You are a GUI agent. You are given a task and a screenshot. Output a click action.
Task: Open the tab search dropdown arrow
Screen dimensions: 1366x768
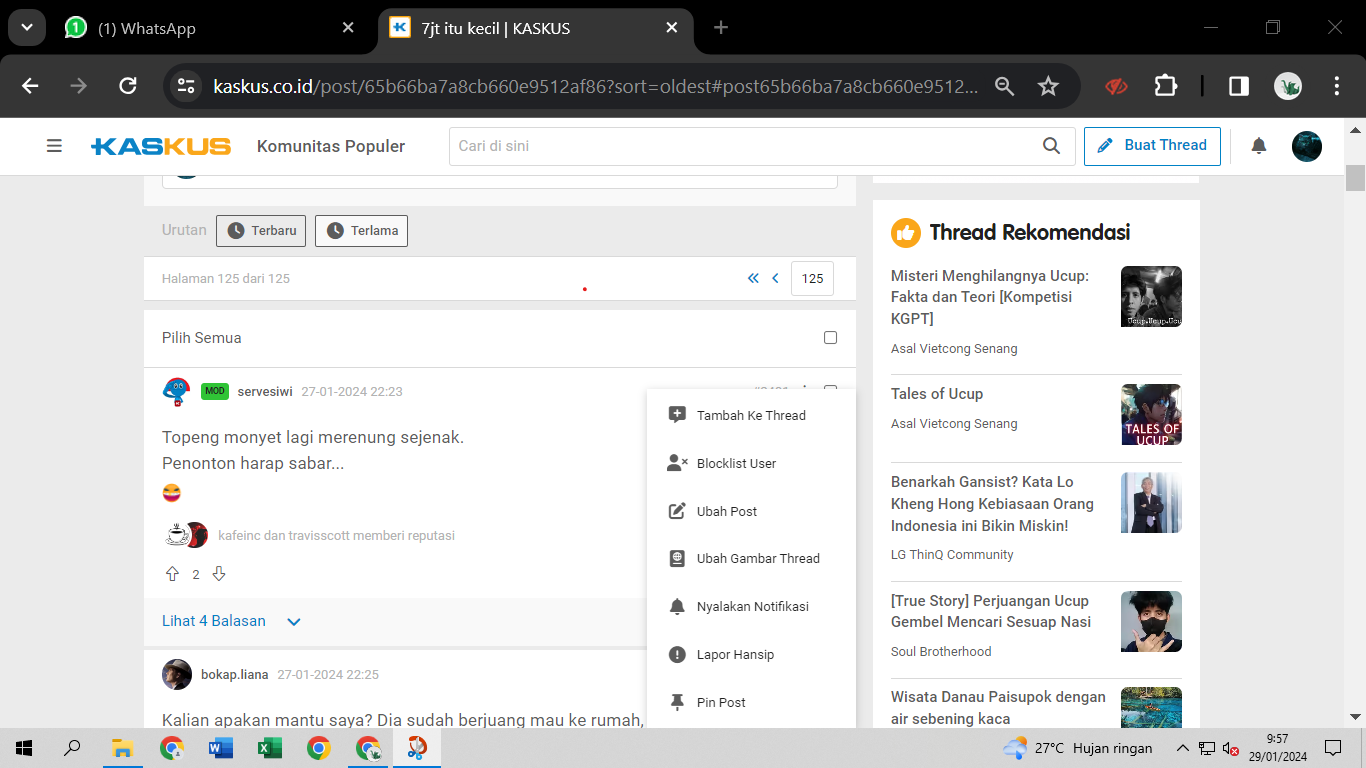(27, 28)
